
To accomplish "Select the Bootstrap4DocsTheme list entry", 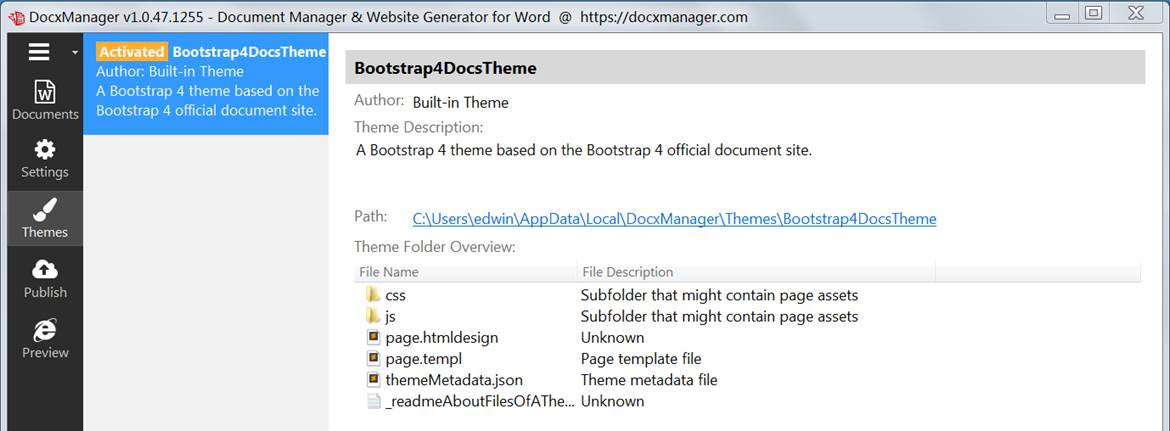I will tap(206, 84).
